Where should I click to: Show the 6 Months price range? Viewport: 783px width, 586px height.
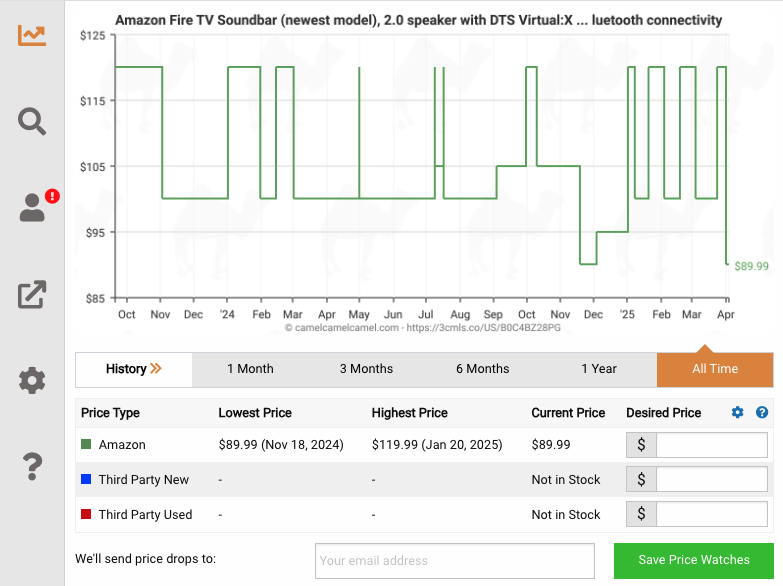click(482, 369)
